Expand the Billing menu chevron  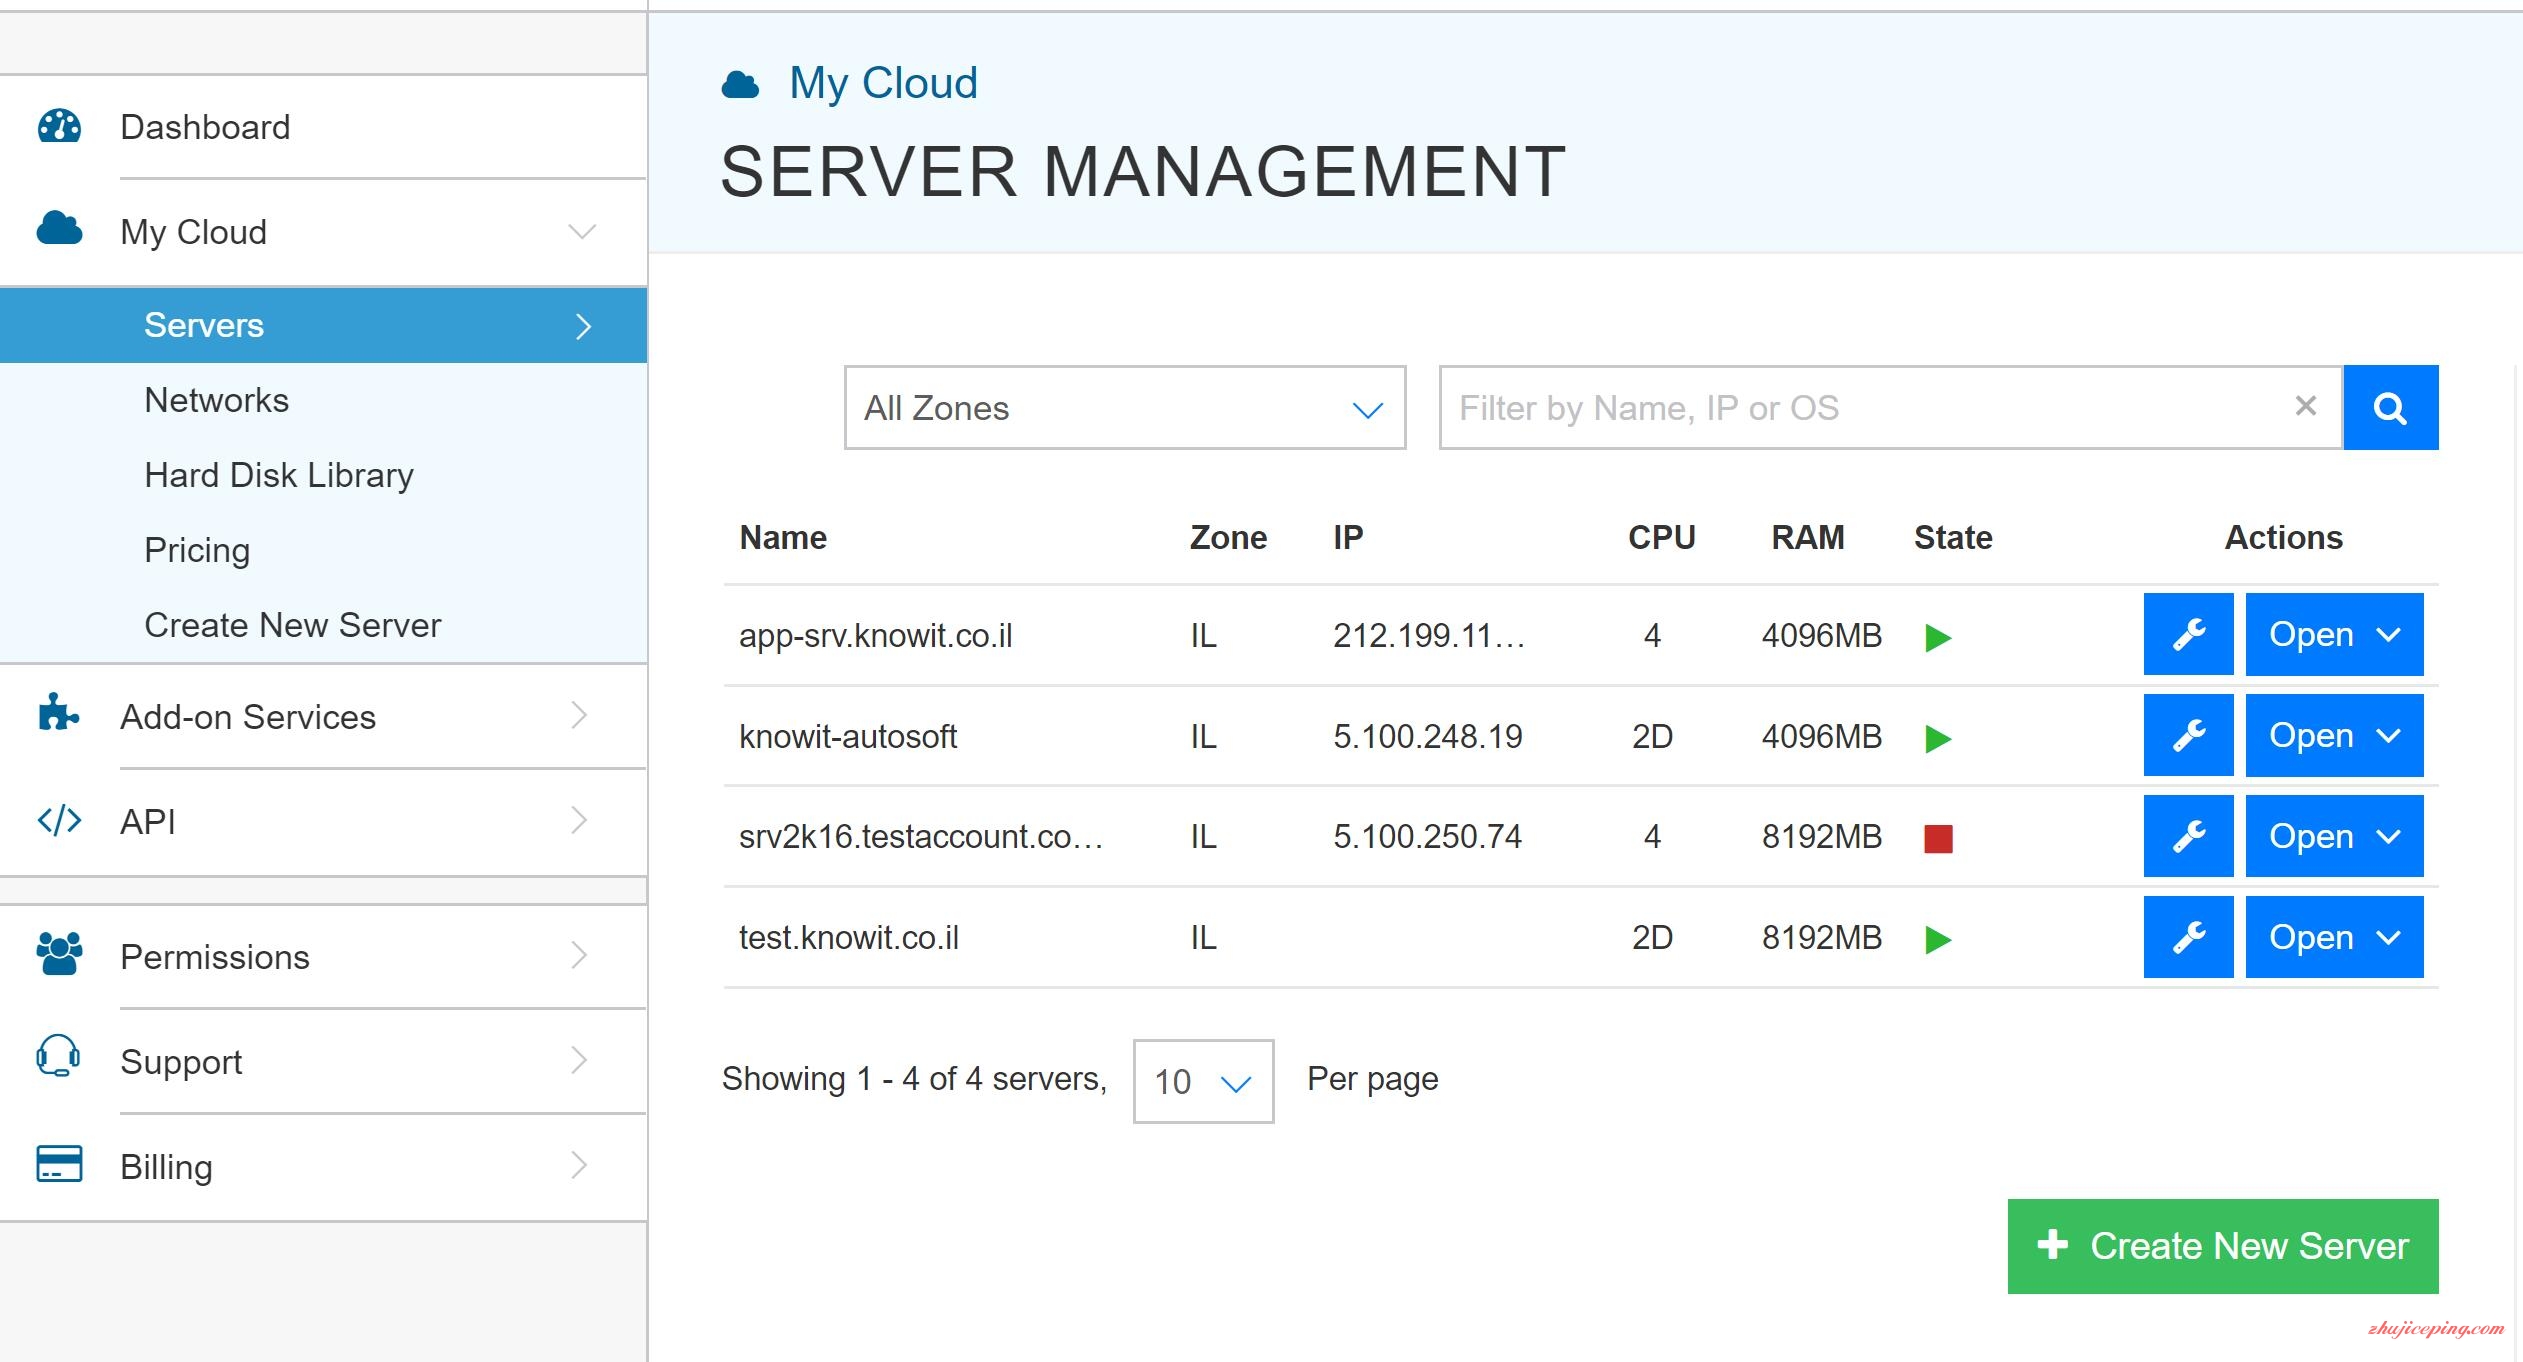tap(579, 1165)
